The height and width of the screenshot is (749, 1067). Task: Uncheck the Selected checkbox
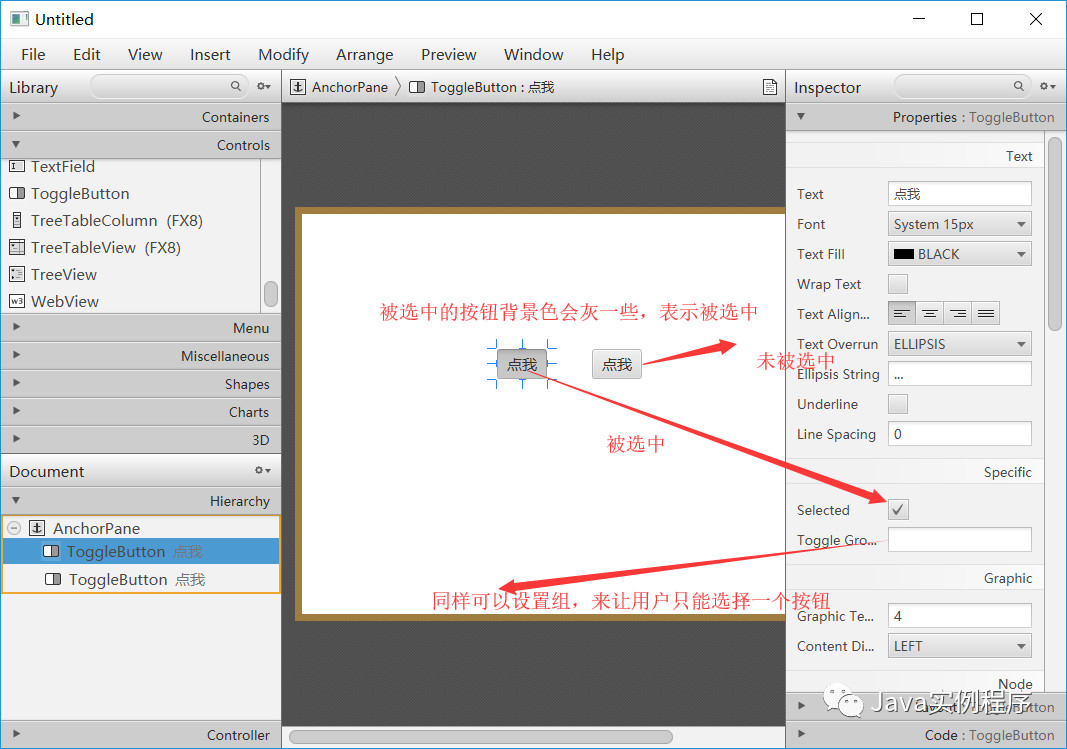point(897,509)
